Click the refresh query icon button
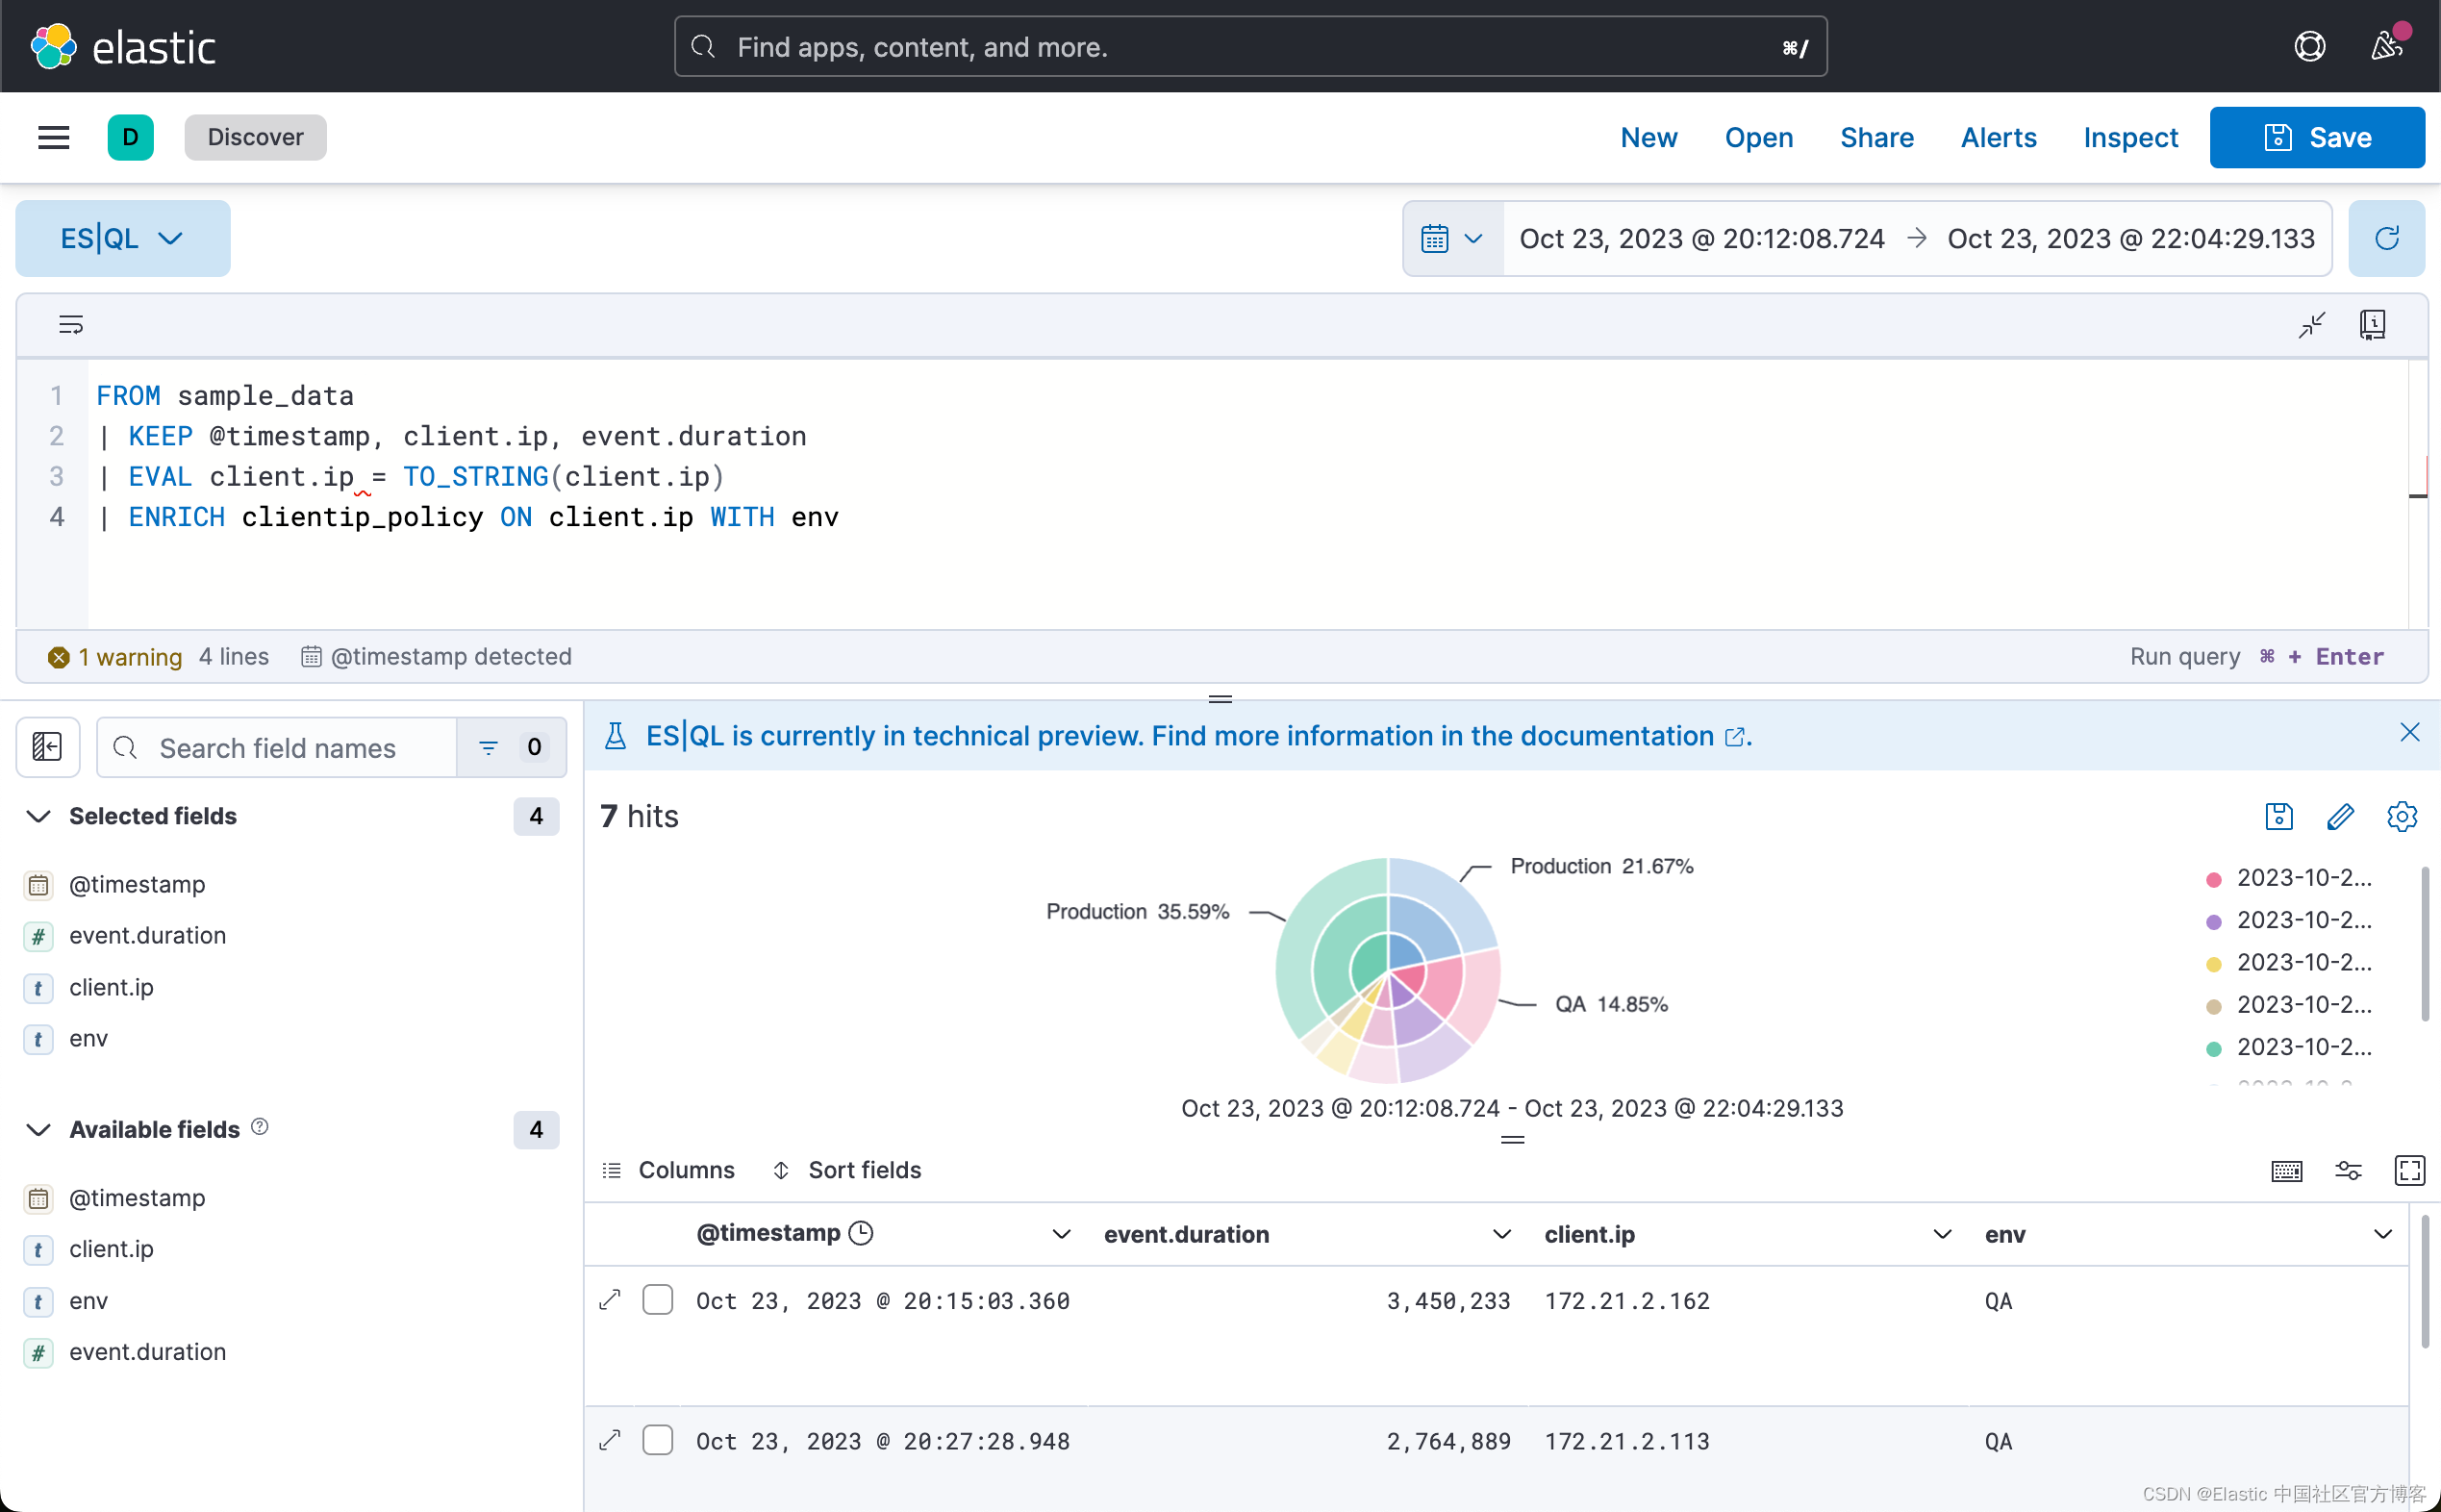Viewport: 2441px width, 1512px height. point(2386,238)
